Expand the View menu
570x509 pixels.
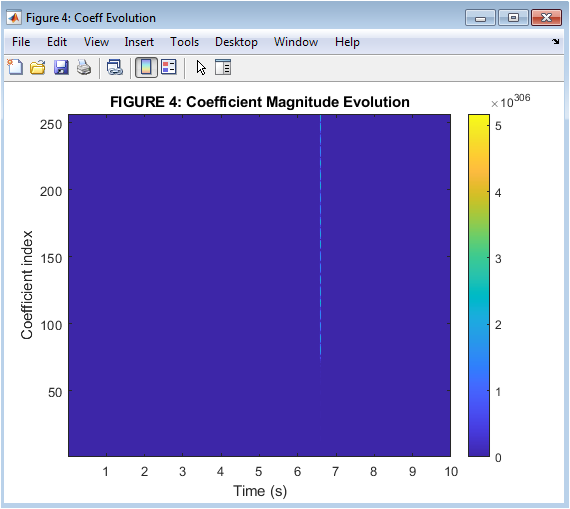pyautogui.click(x=96, y=42)
